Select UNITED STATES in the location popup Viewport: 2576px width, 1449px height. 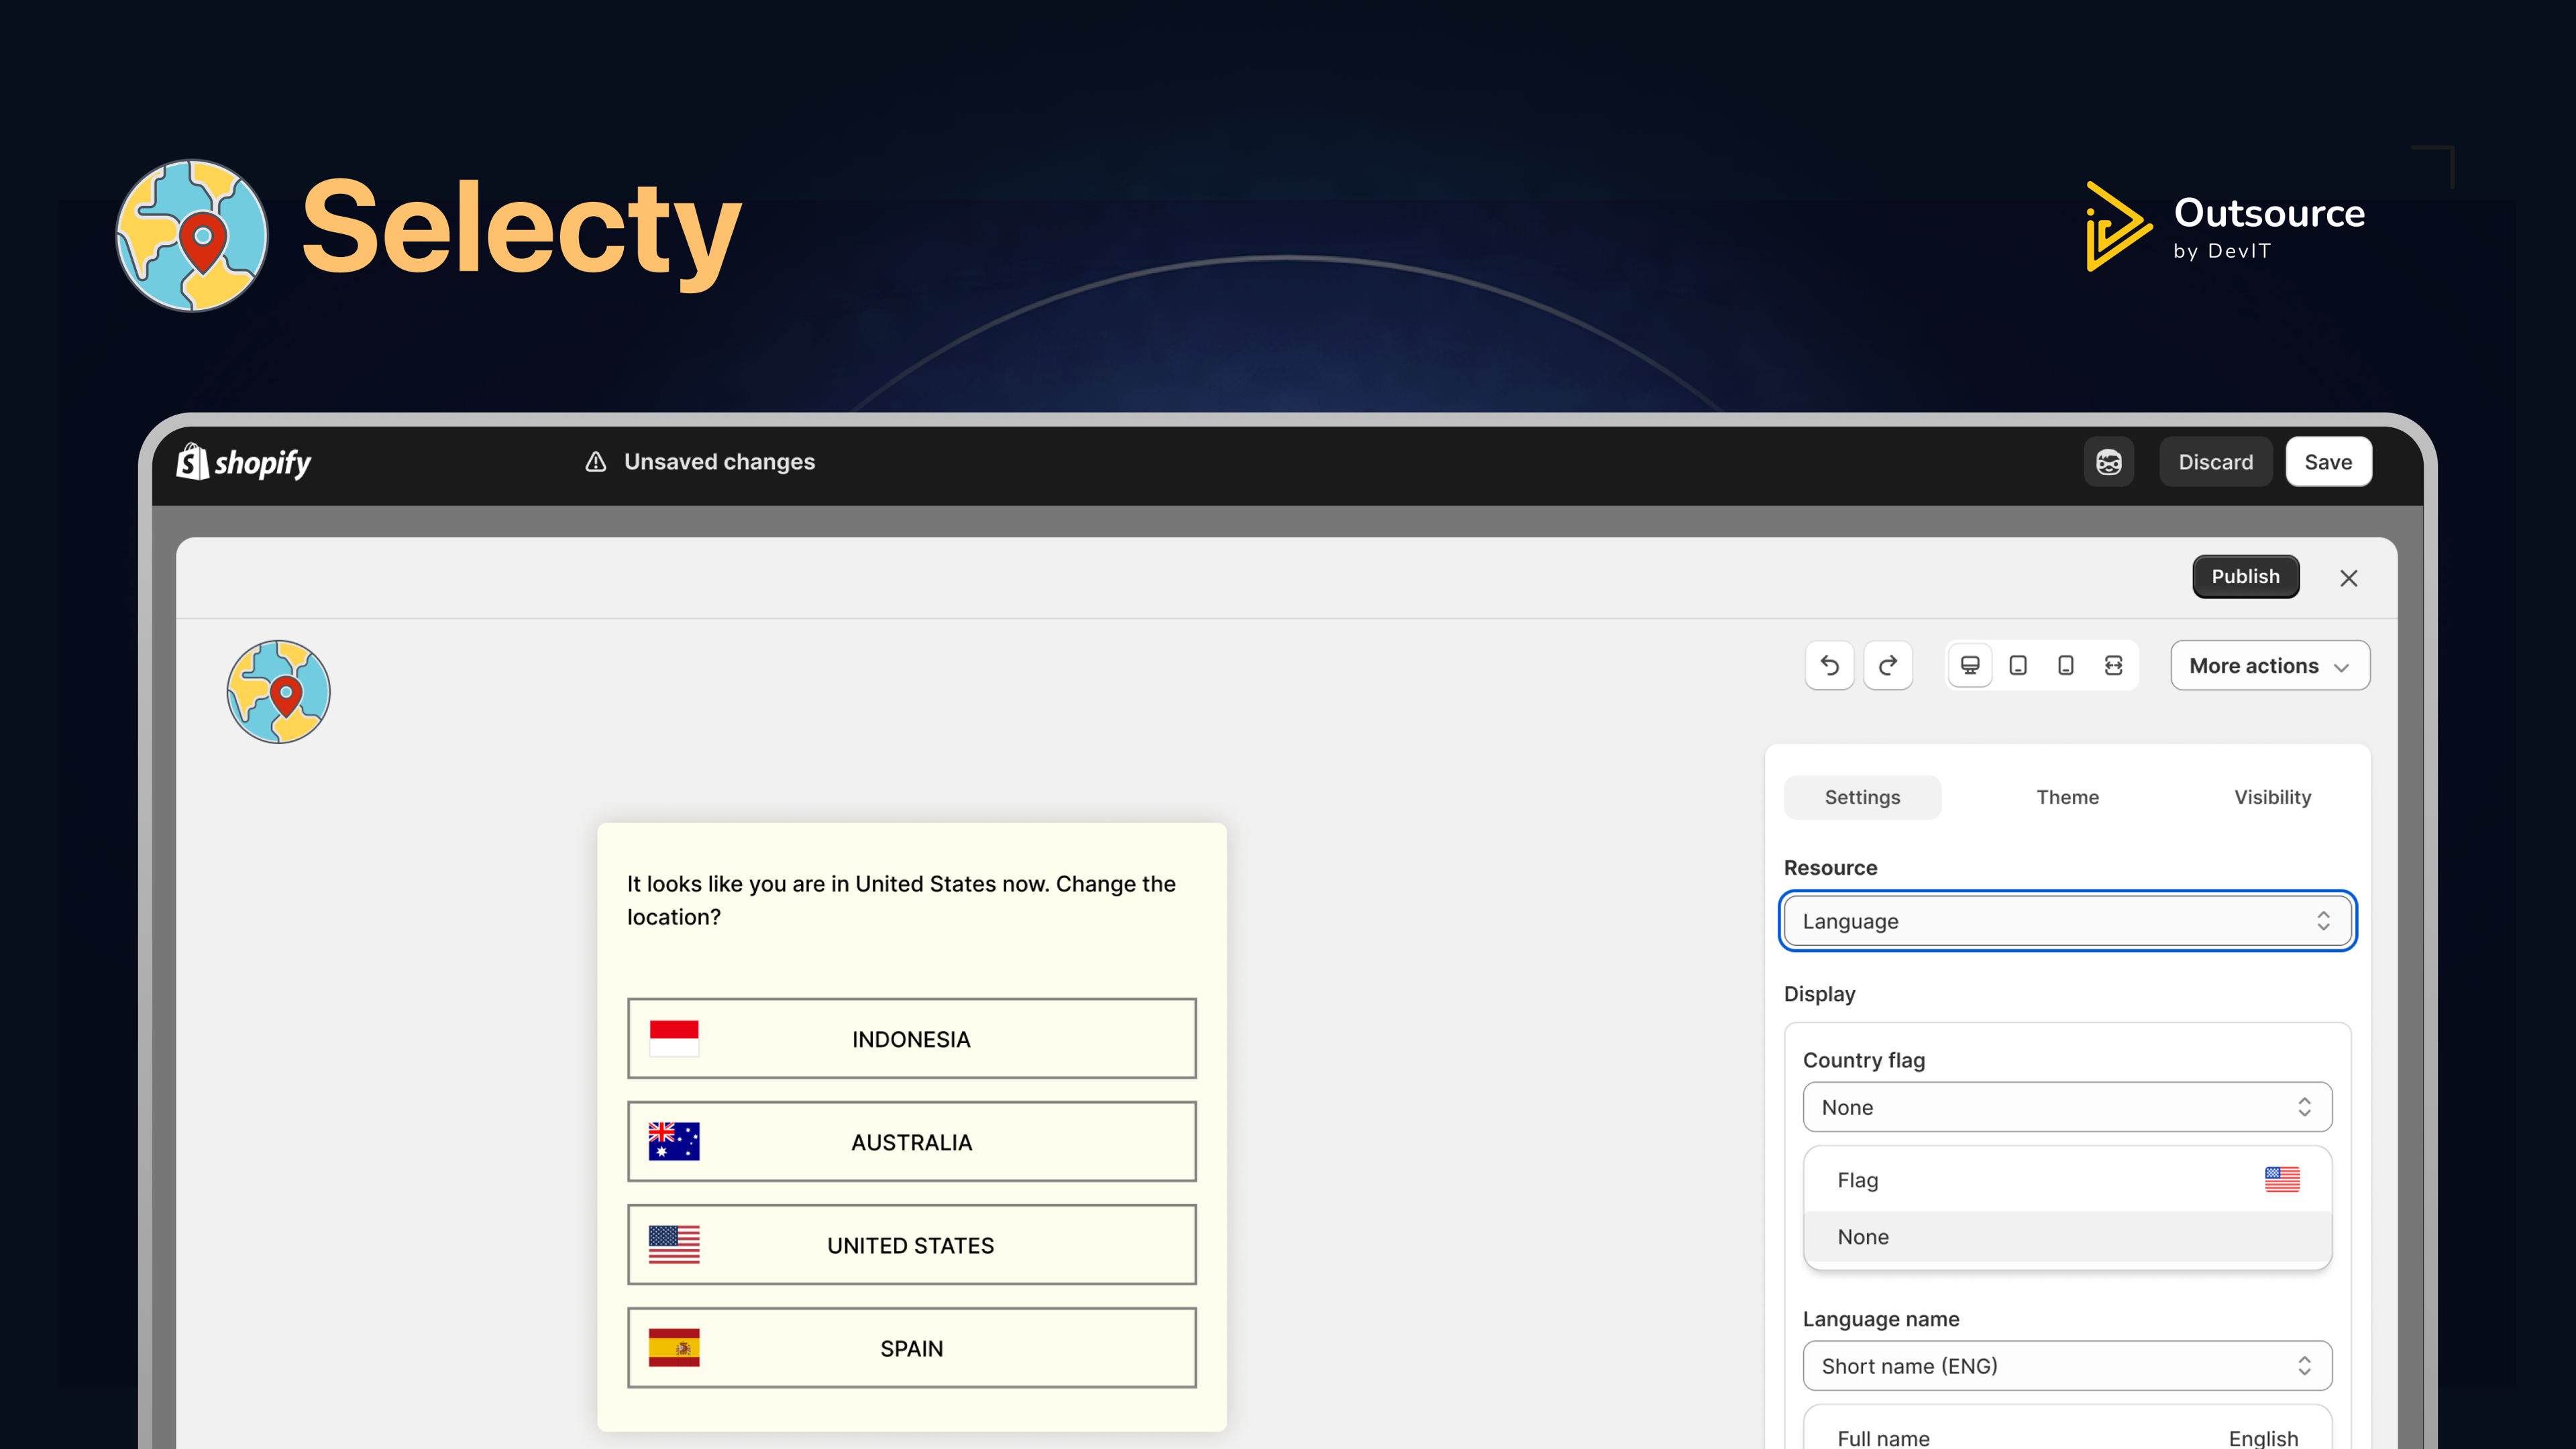pyautogui.click(x=911, y=1245)
